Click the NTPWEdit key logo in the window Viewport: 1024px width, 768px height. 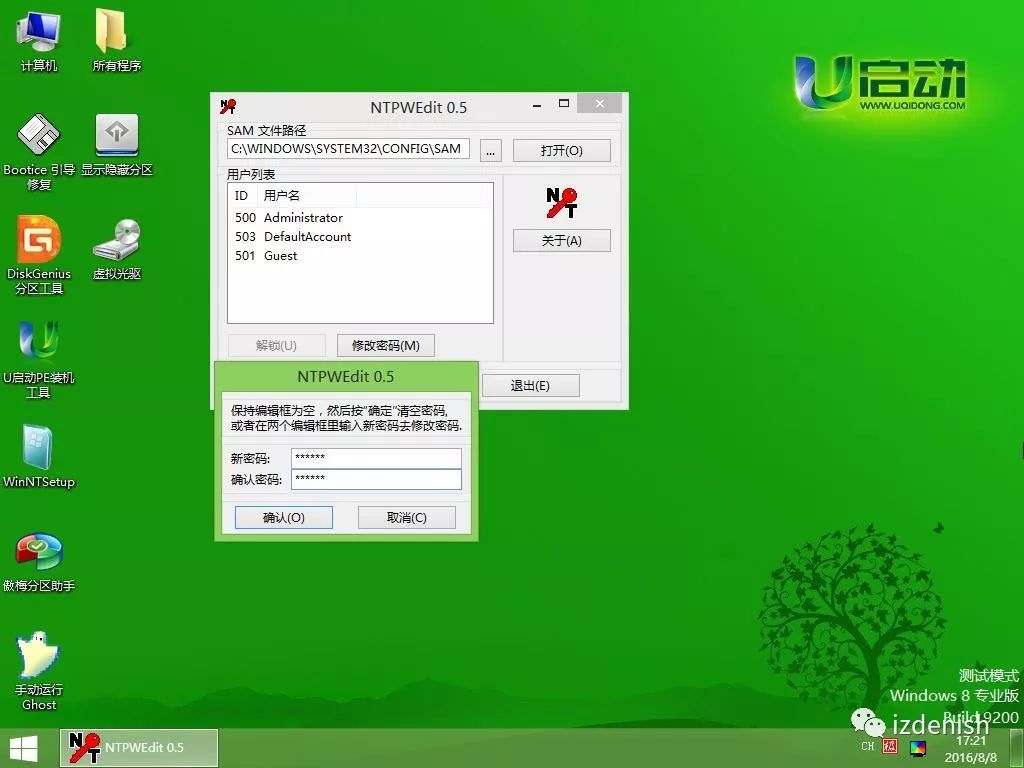[x=561, y=201]
